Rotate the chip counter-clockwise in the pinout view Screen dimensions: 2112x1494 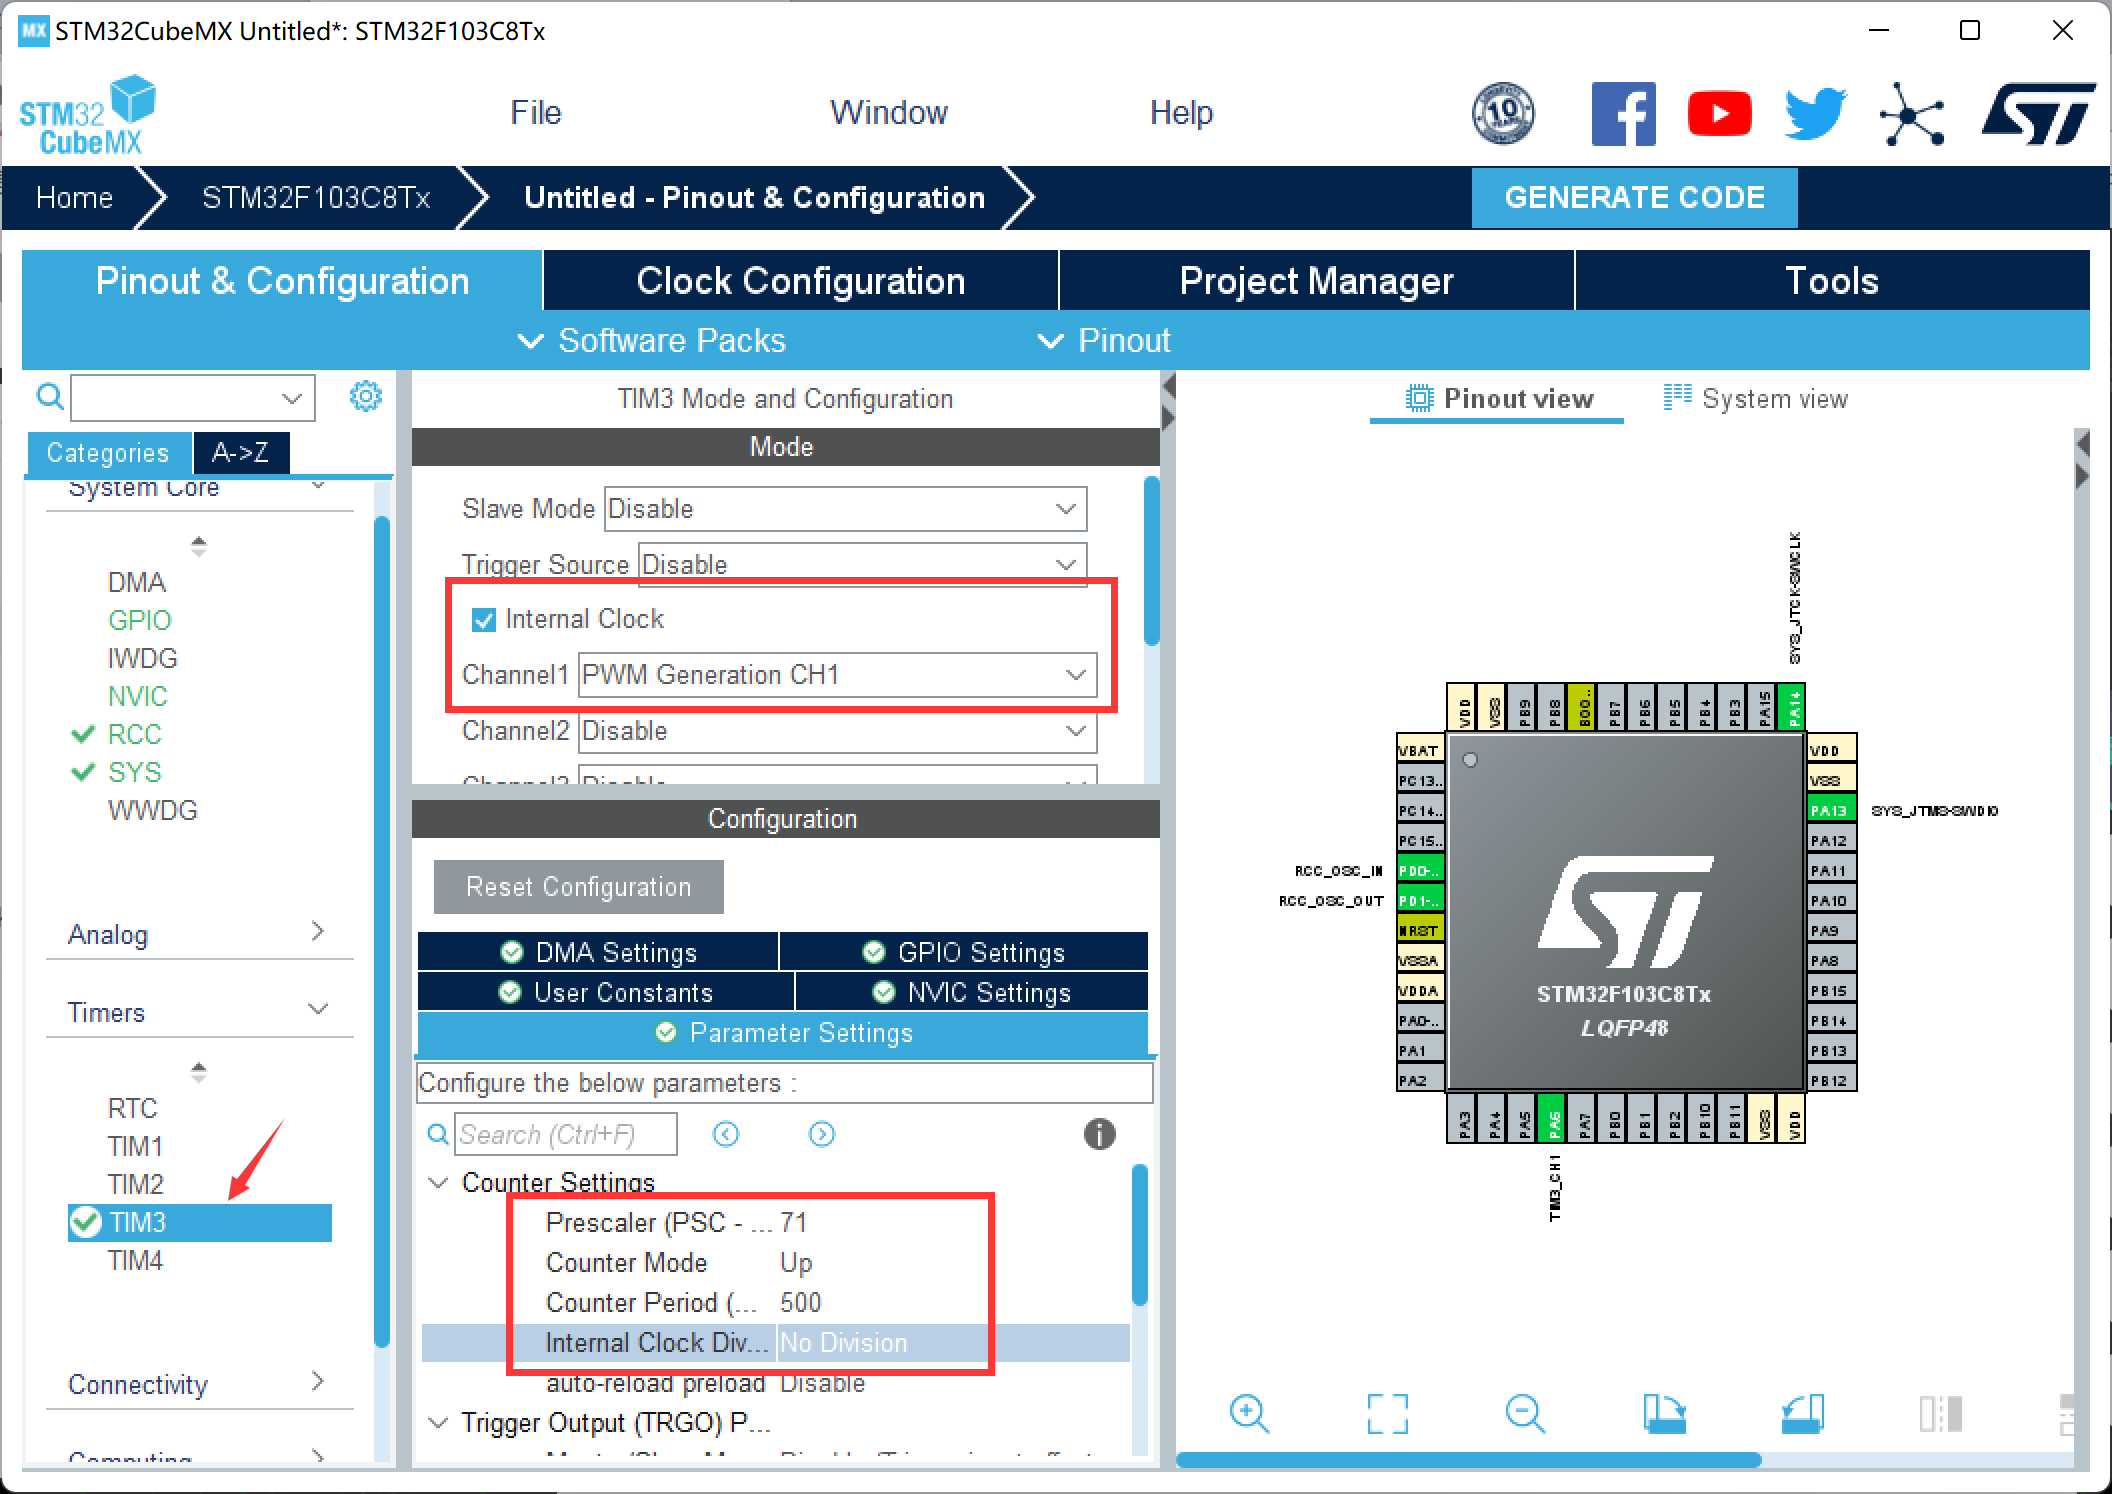click(1802, 1414)
